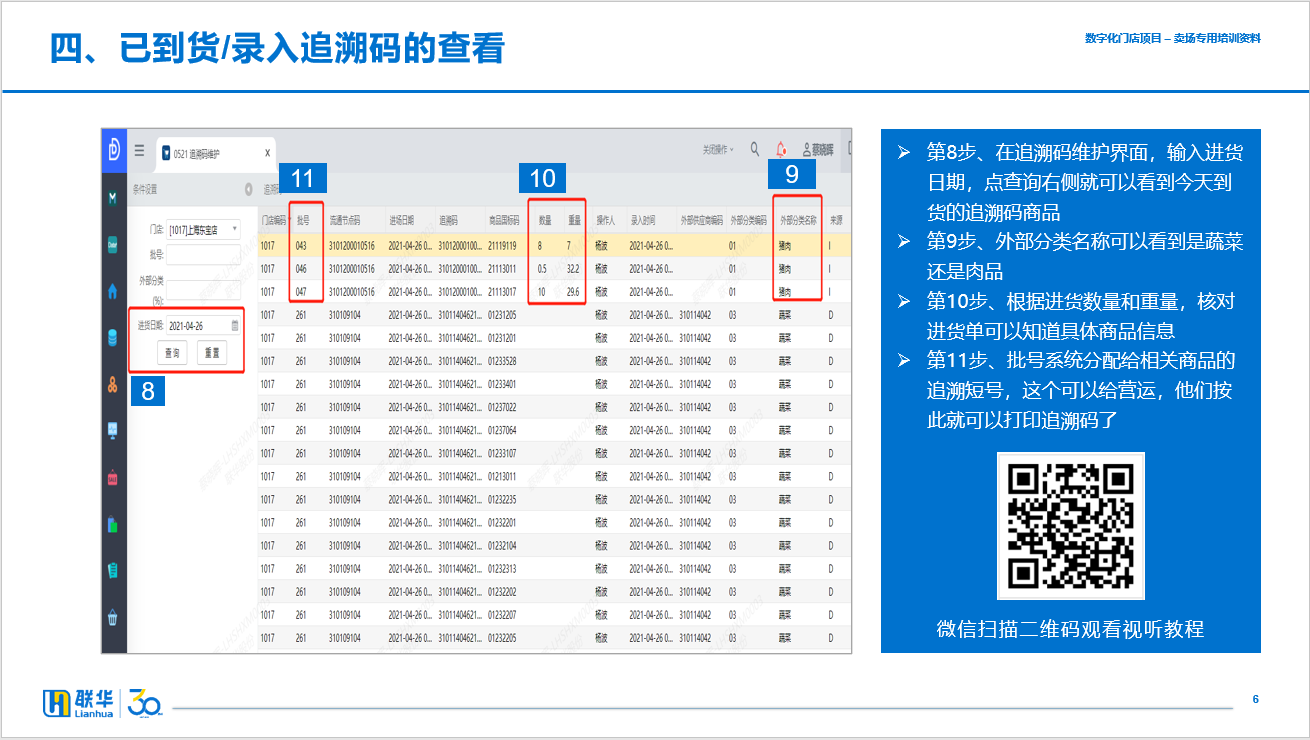This screenshot has height=740, width=1310.
Task: Click the 外部分类 input field
Action: pyautogui.click(x=204, y=290)
